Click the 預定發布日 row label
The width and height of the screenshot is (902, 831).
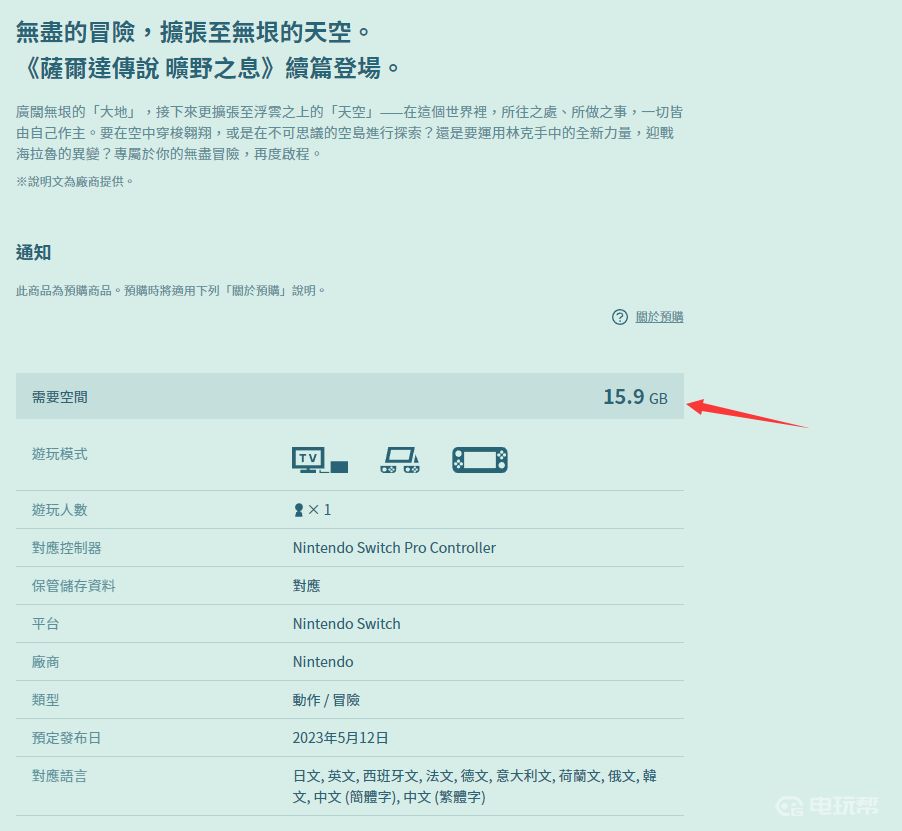point(67,738)
